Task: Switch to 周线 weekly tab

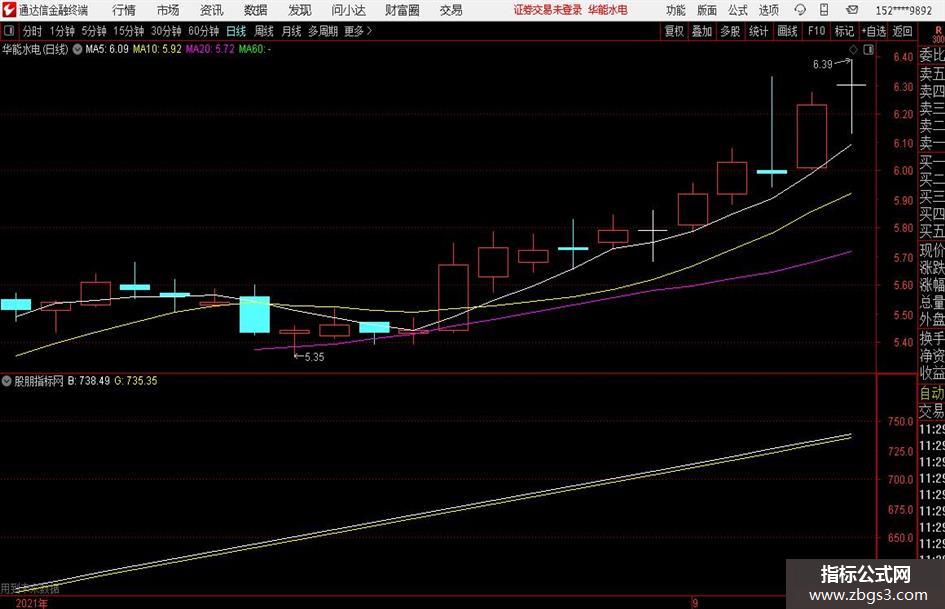Action: coord(263,31)
